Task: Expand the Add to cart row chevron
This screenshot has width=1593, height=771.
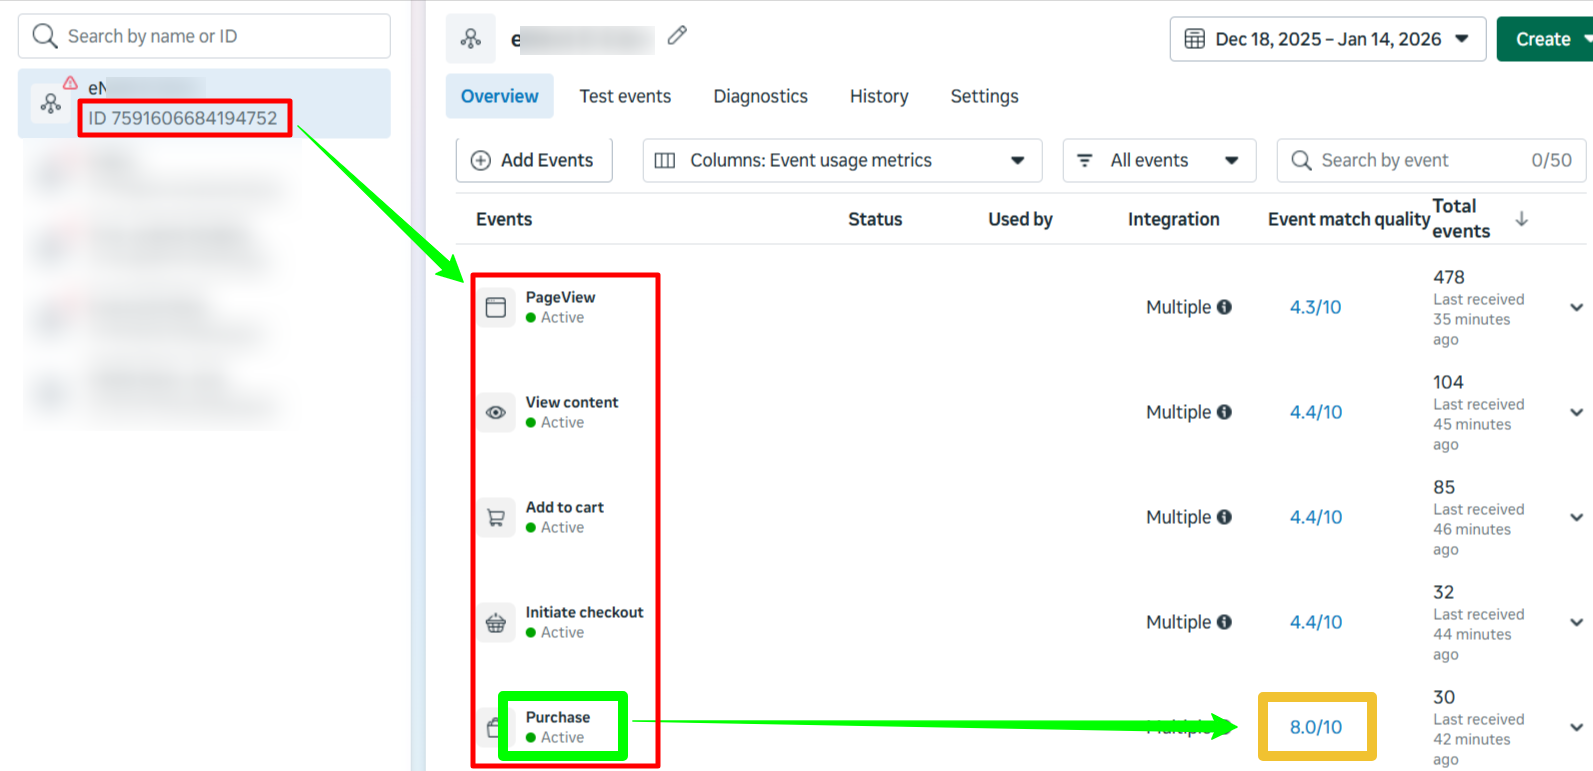Action: [1576, 517]
